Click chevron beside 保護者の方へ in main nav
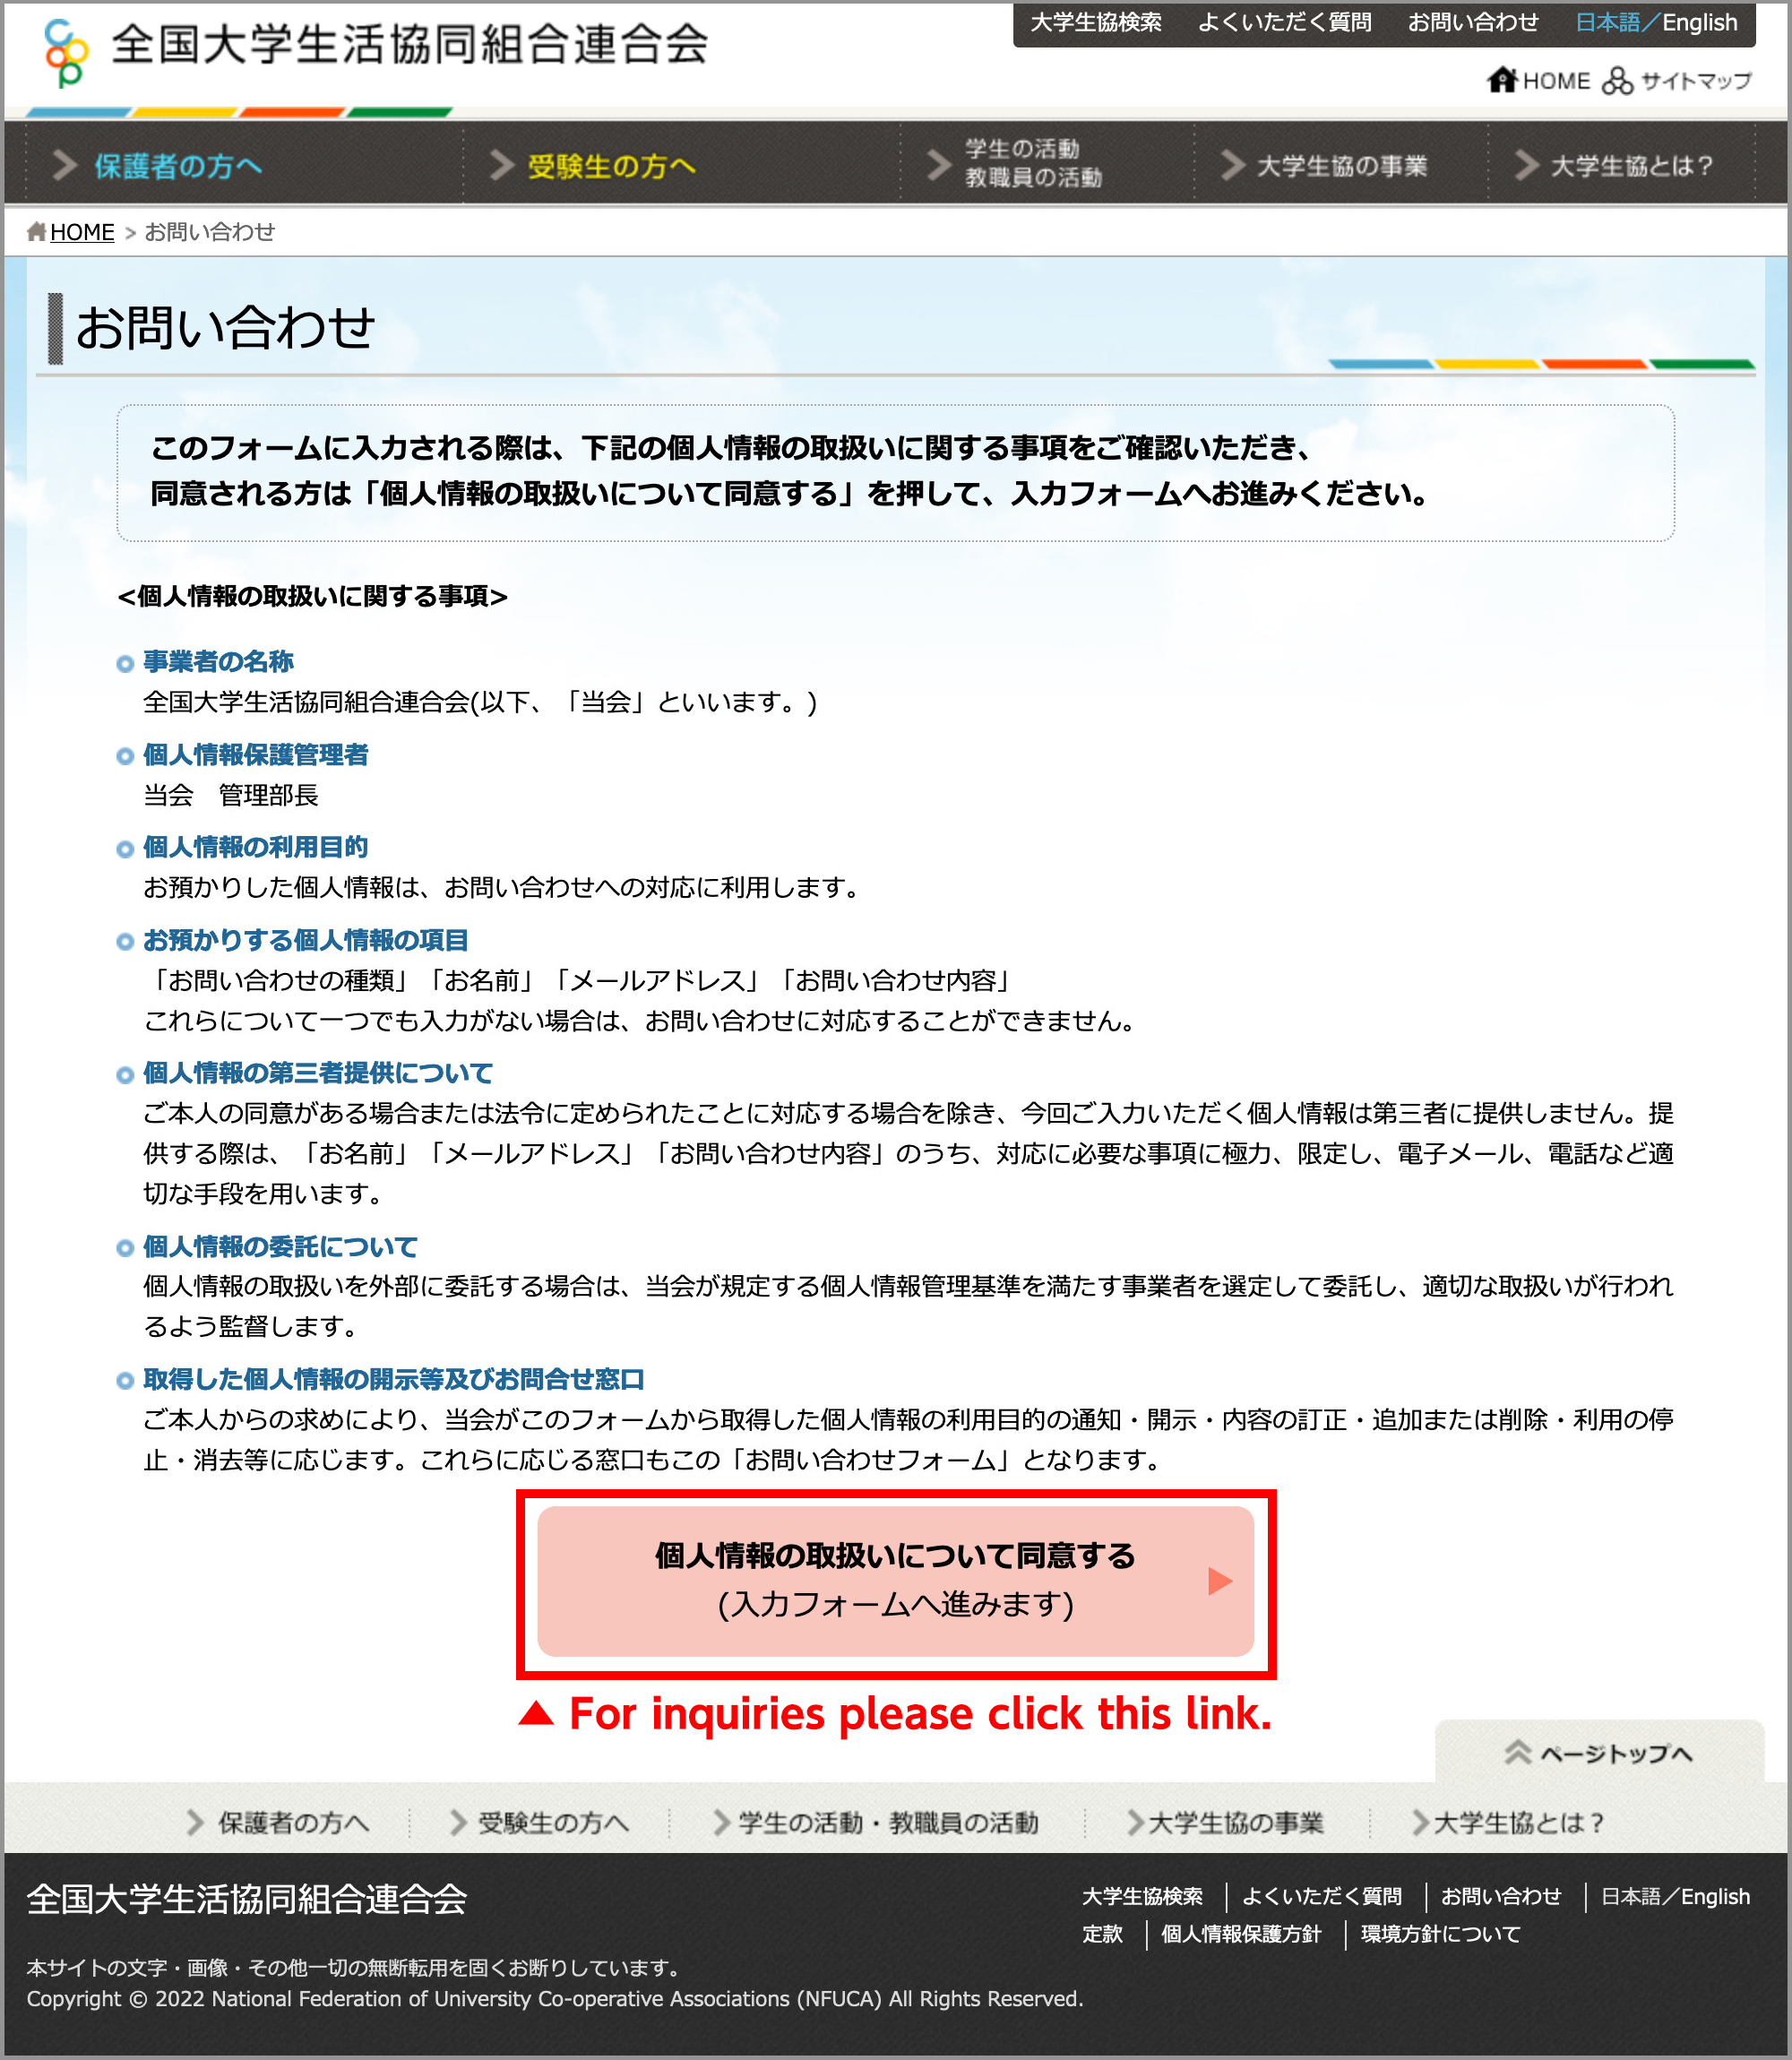This screenshot has height=2060, width=1792. tap(65, 165)
